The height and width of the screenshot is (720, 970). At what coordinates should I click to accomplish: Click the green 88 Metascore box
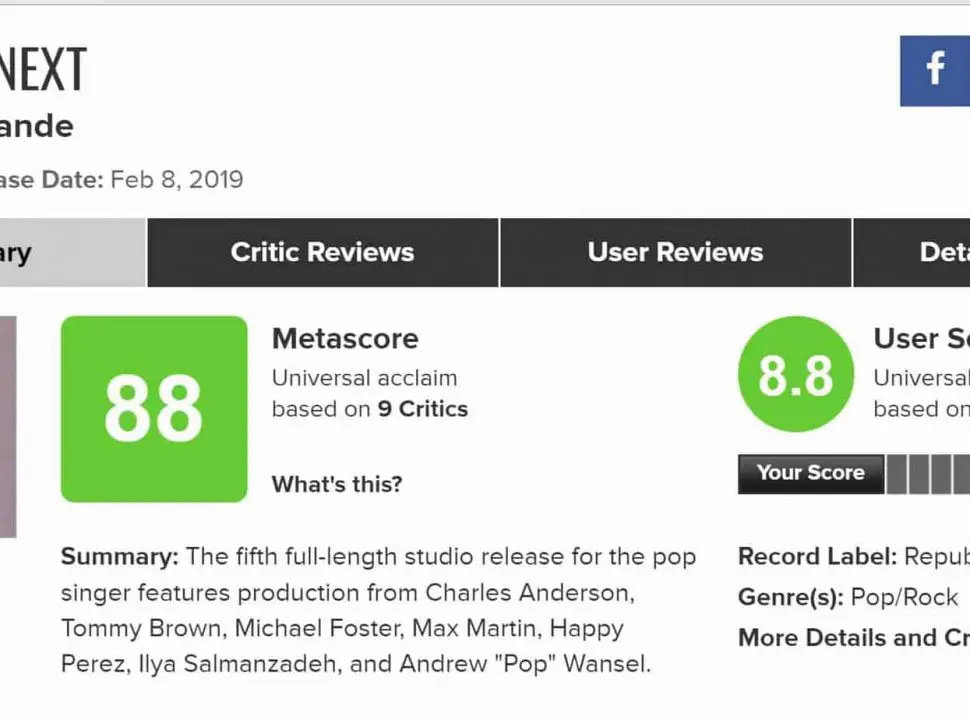pos(154,409)
